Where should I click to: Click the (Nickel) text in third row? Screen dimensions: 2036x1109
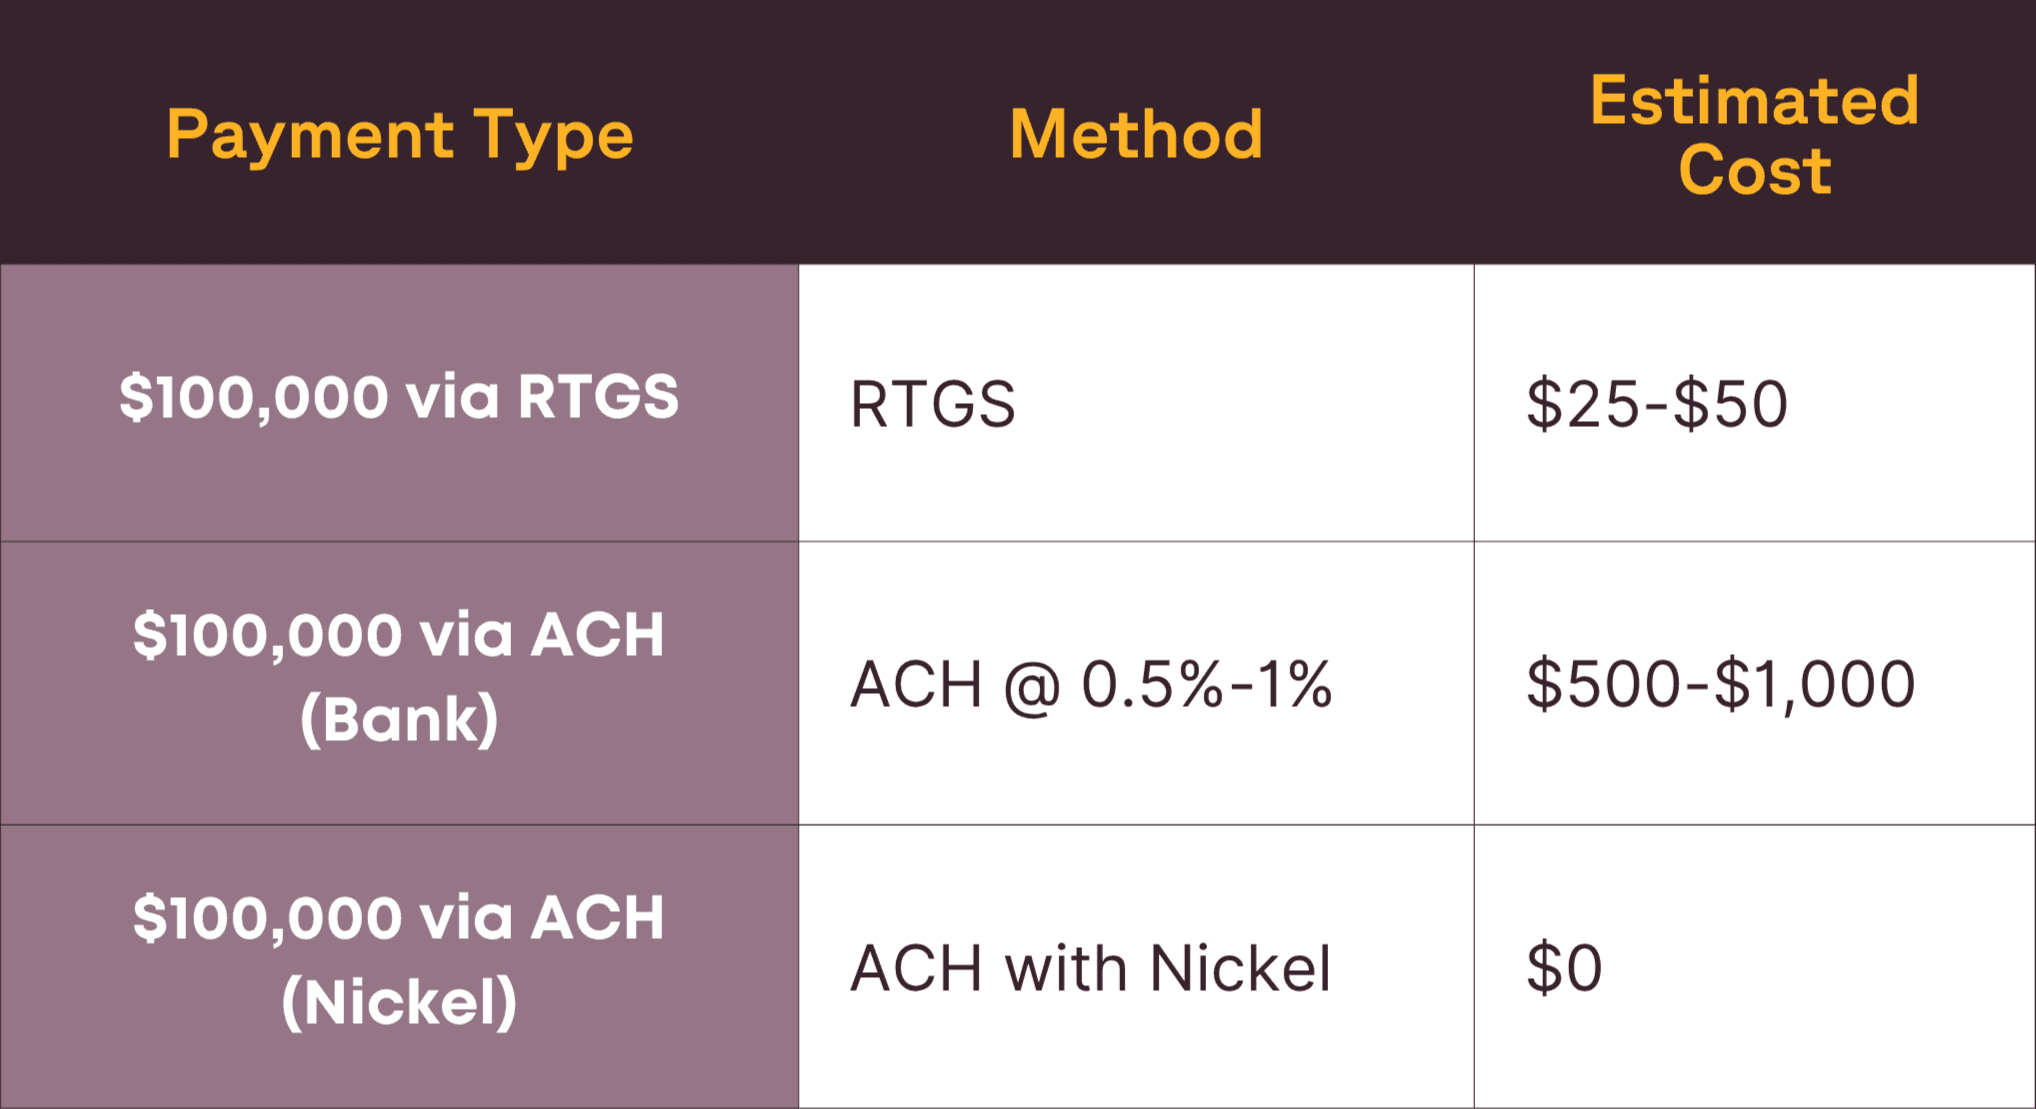click(x=399, y=1002)
